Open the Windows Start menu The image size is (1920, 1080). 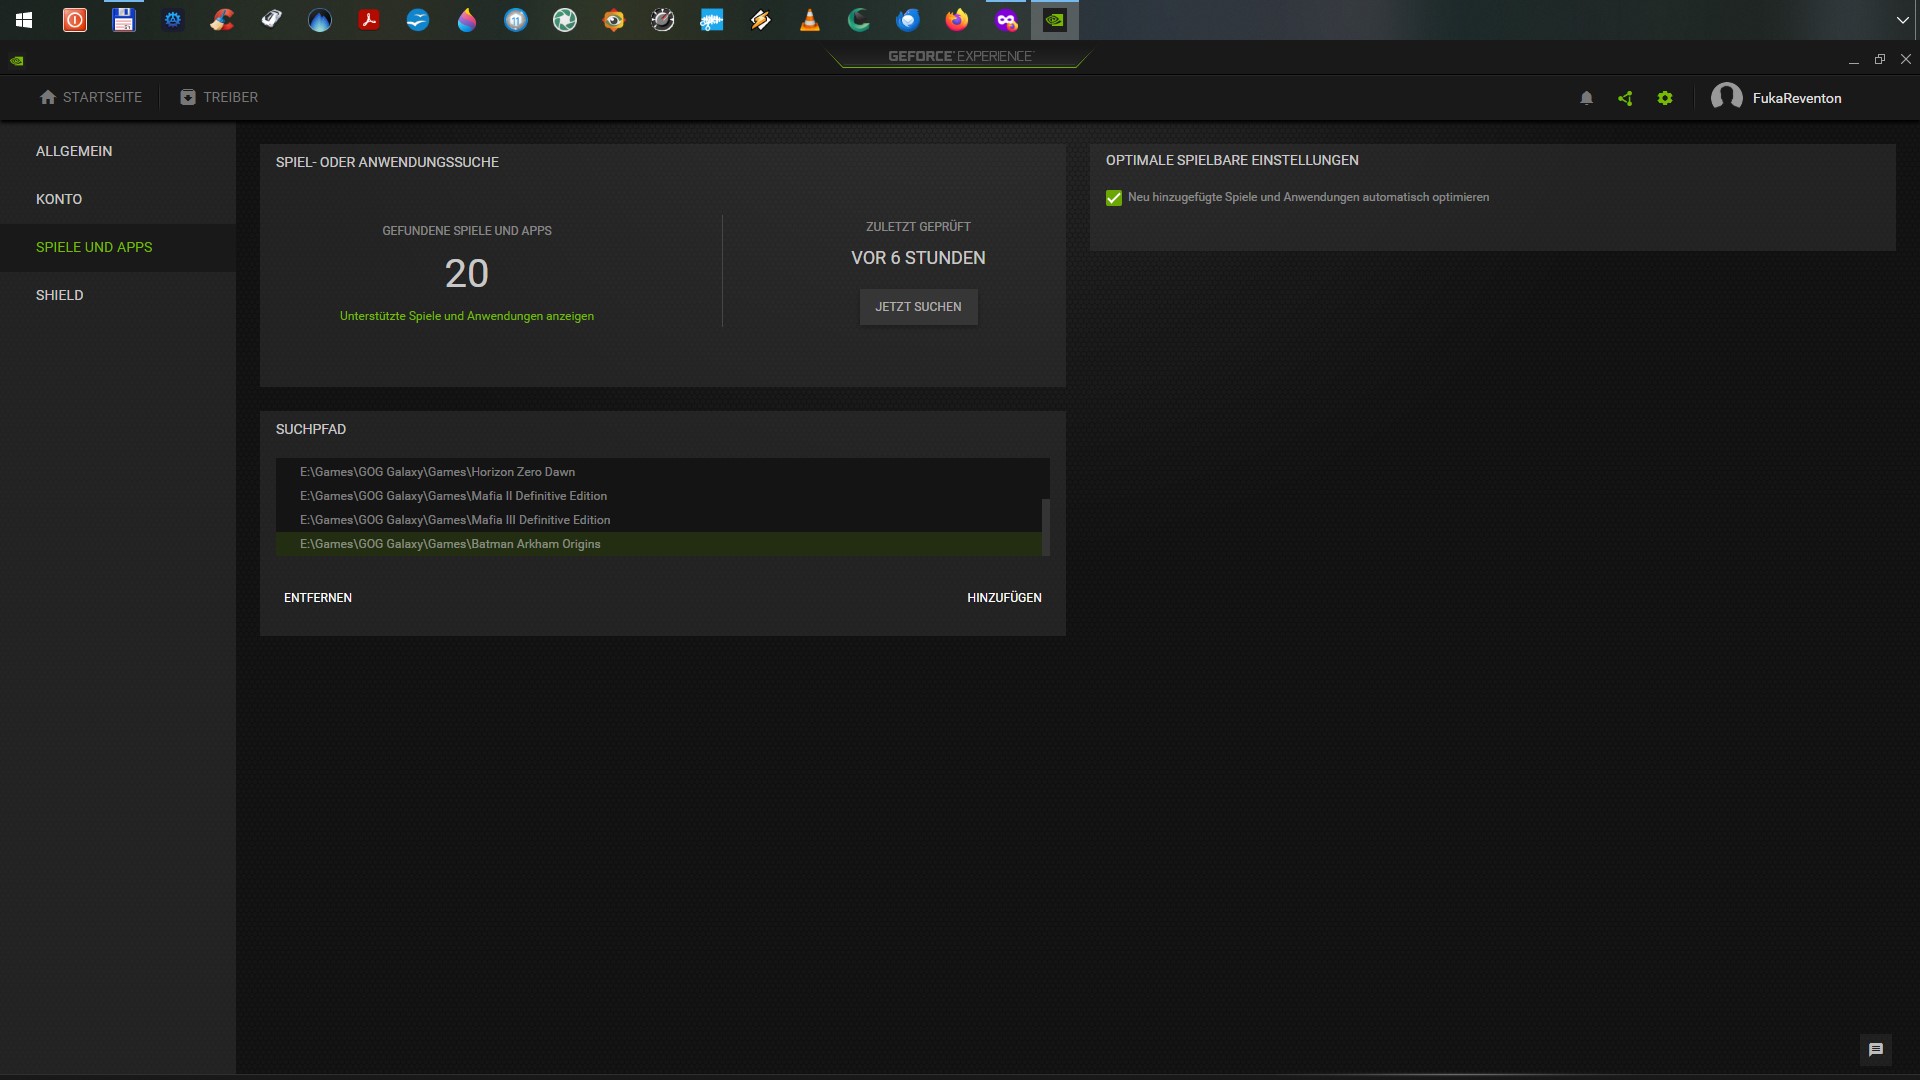24,20
